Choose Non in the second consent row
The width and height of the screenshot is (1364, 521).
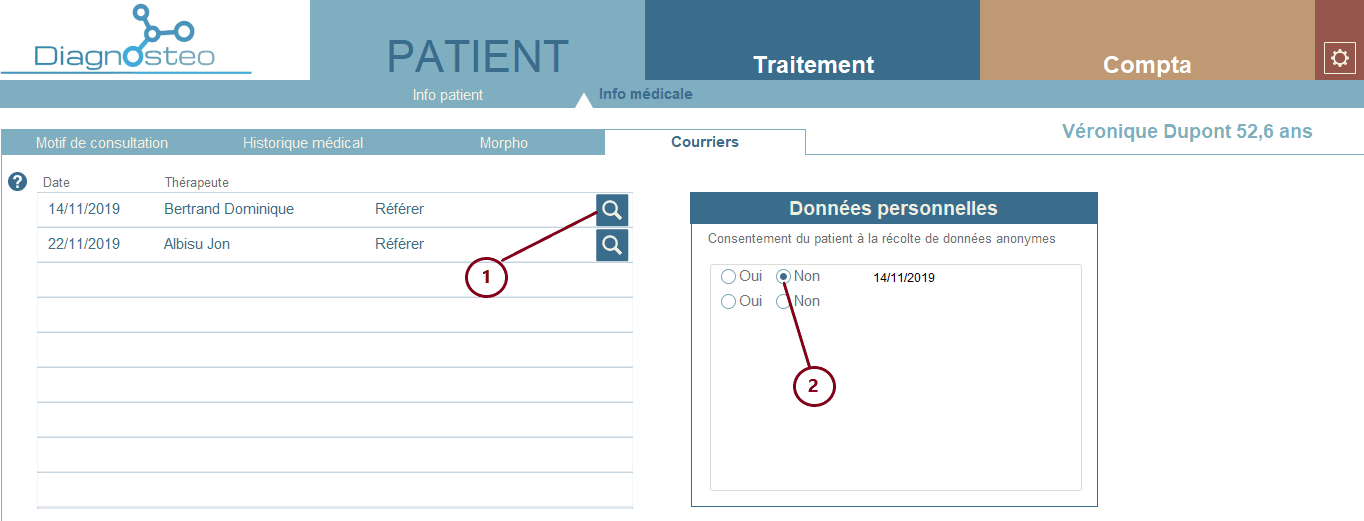[x=784, y=302]
